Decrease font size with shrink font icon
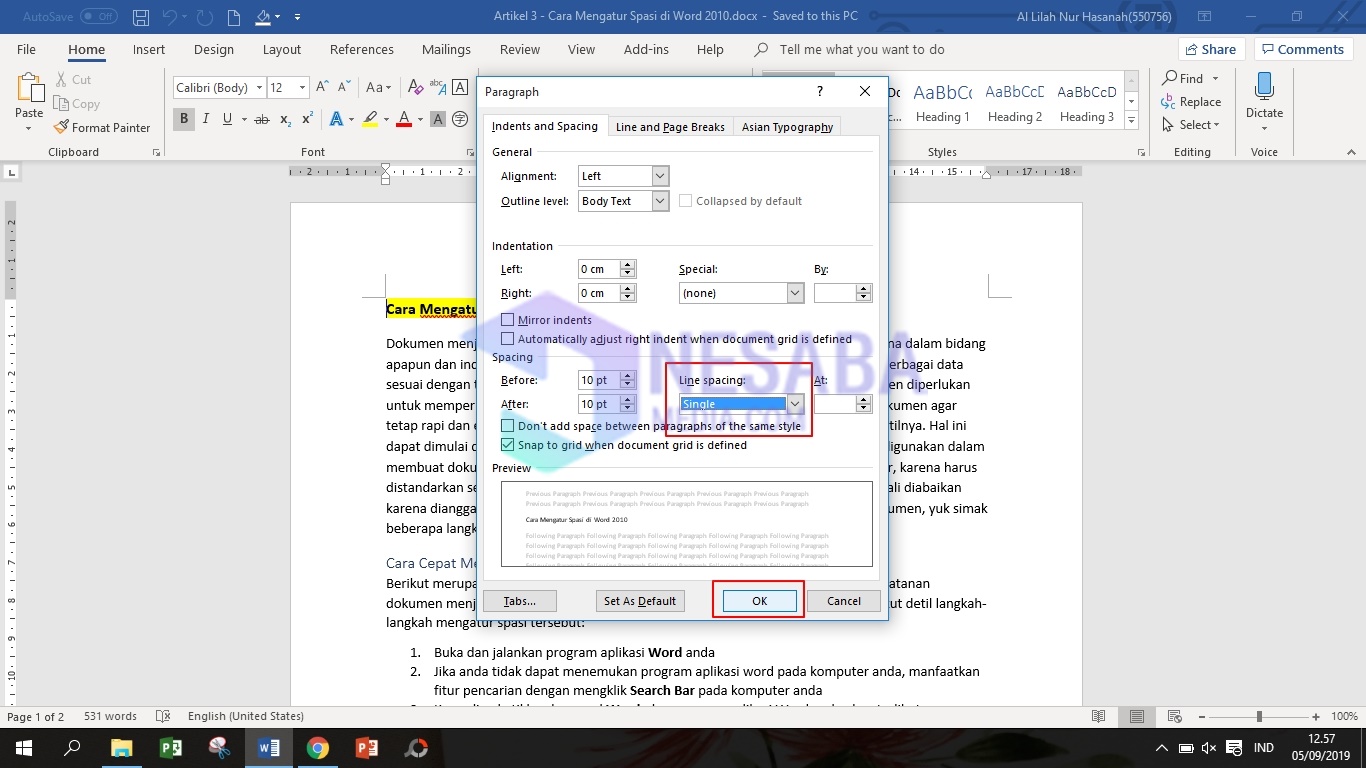Image resolution: width=1366 pixels, height=768 pixels. [x=346, y=88]
